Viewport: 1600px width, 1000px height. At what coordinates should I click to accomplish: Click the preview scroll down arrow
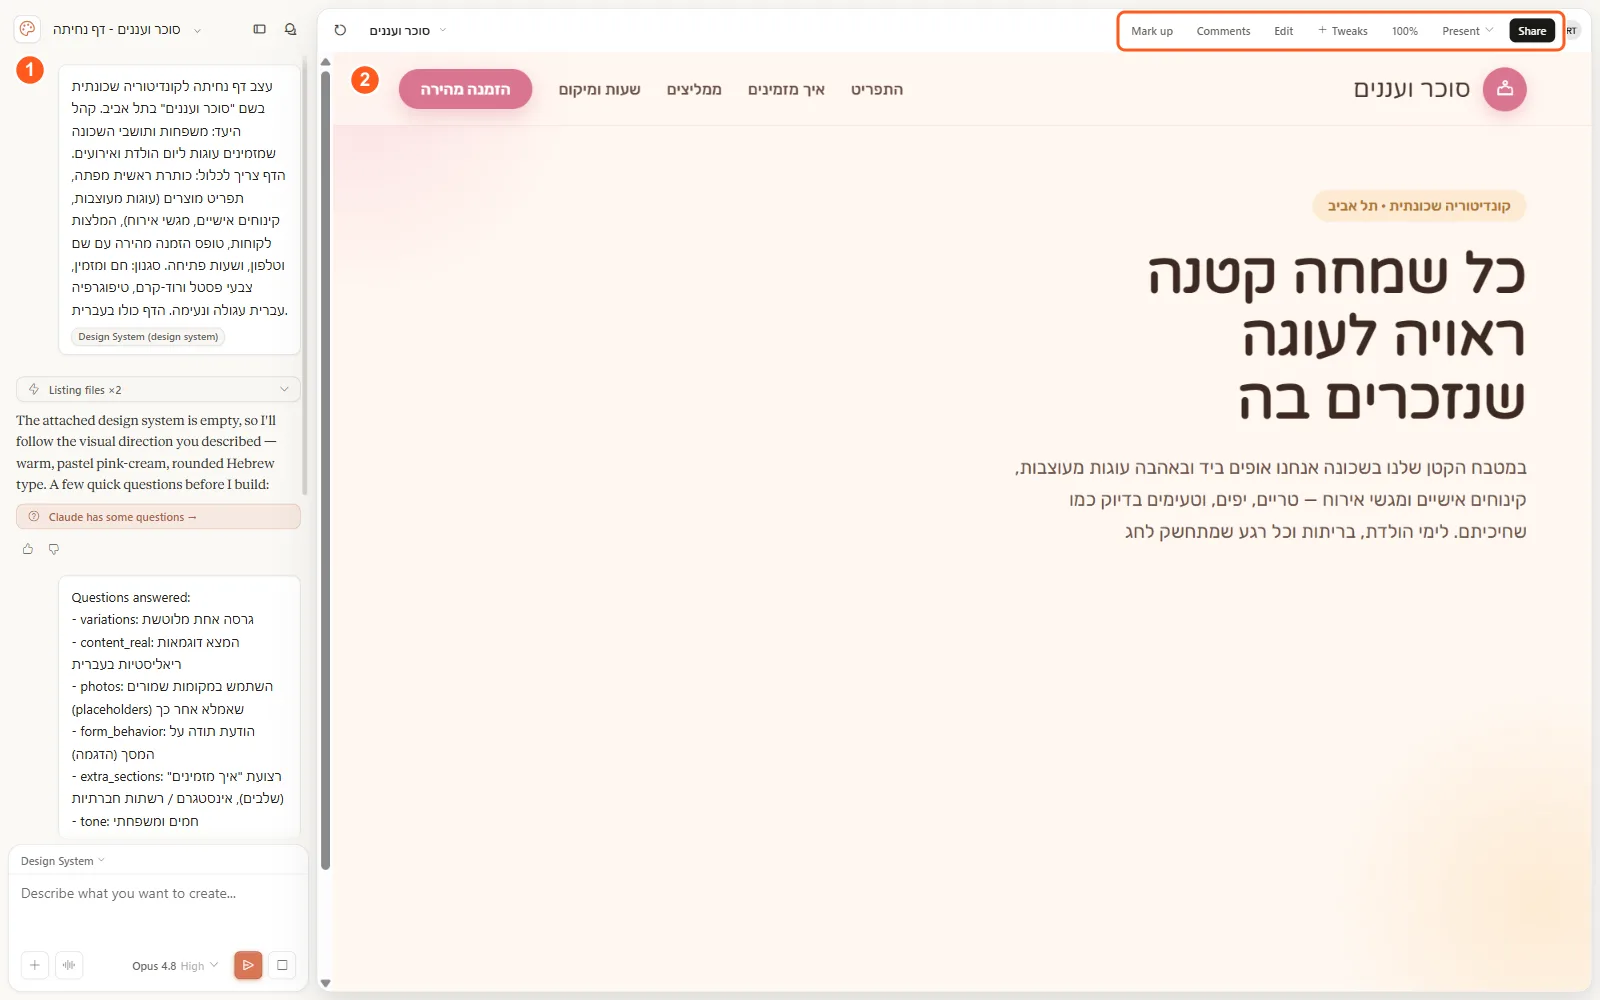(x=325, y=983)
